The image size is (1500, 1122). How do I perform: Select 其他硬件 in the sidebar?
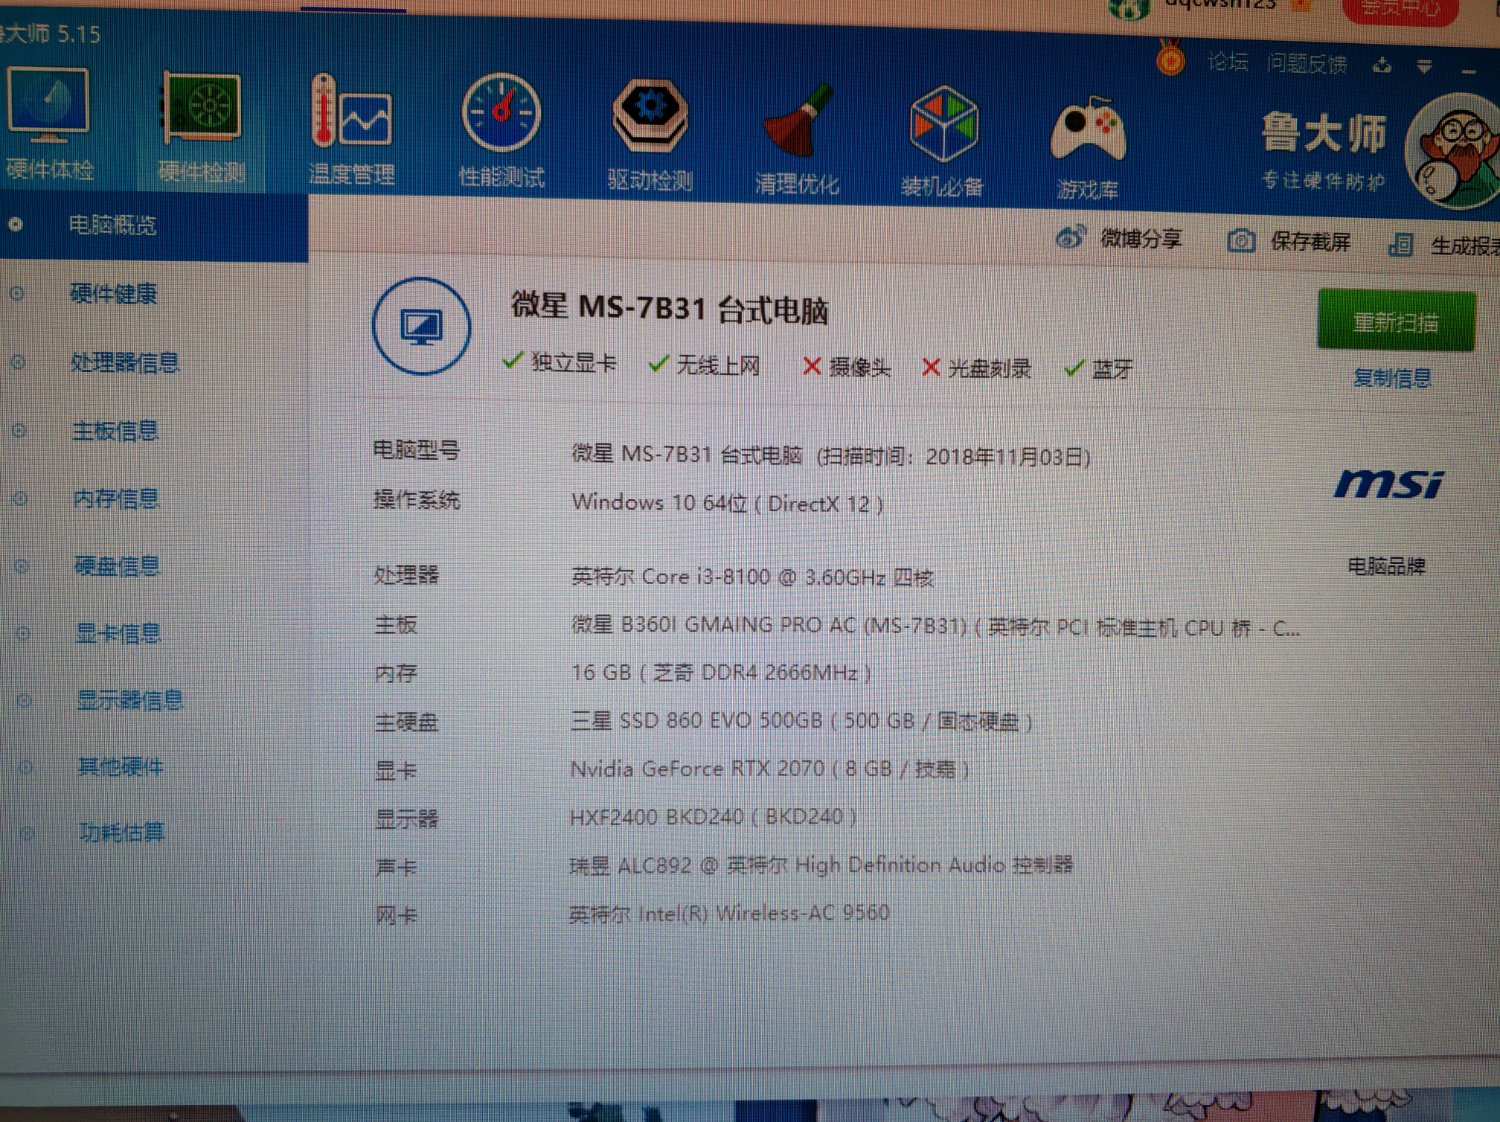121,767
